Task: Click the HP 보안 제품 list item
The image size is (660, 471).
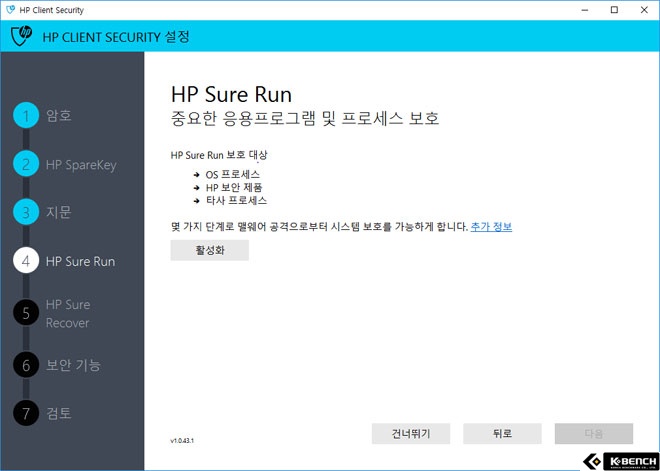Action: [x=234, y=187]
